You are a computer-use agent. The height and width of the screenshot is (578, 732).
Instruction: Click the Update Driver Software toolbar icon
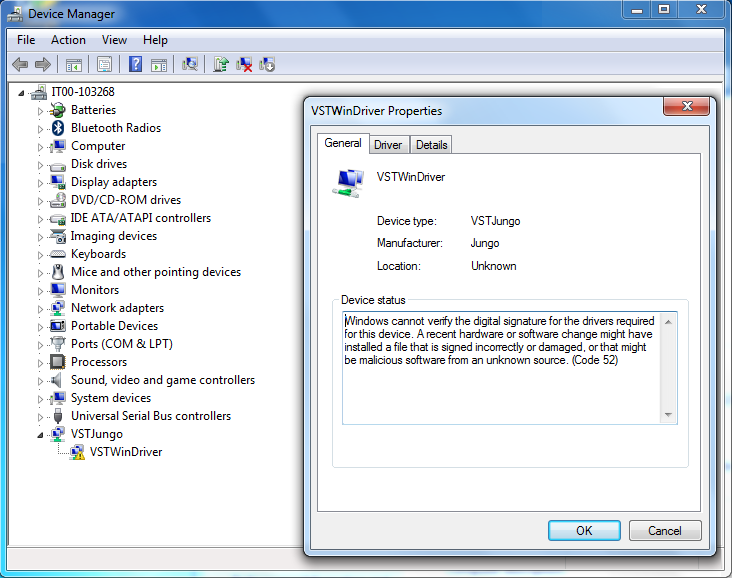point(221,64)
